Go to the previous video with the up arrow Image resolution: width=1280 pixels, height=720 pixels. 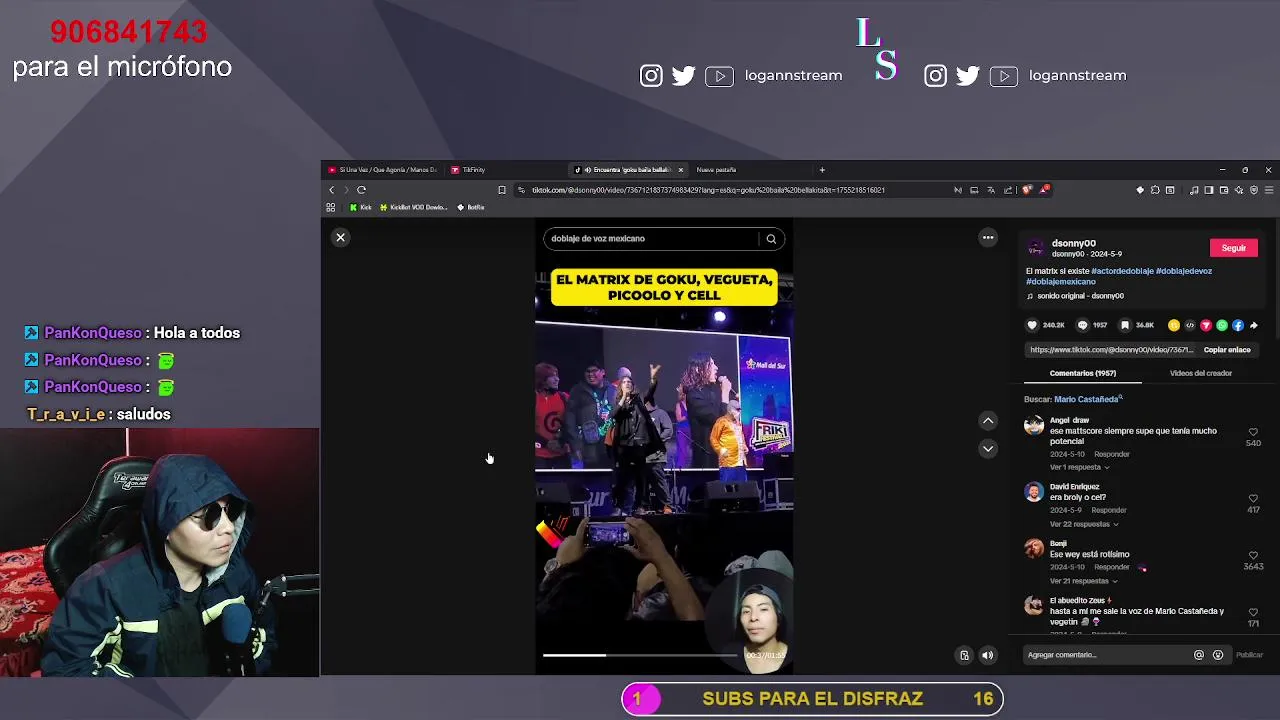pos(988,421)
